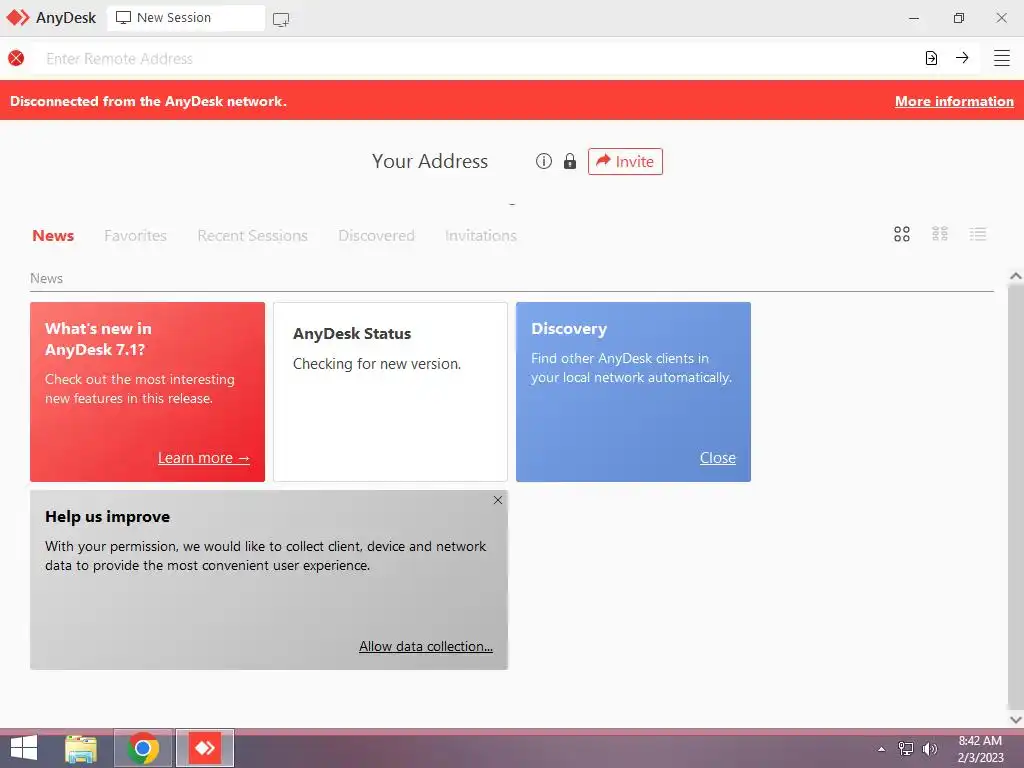This screenshot has width=1024, height=768.
Task: Click the lock icon for unattended access
Action: [570, 161]
